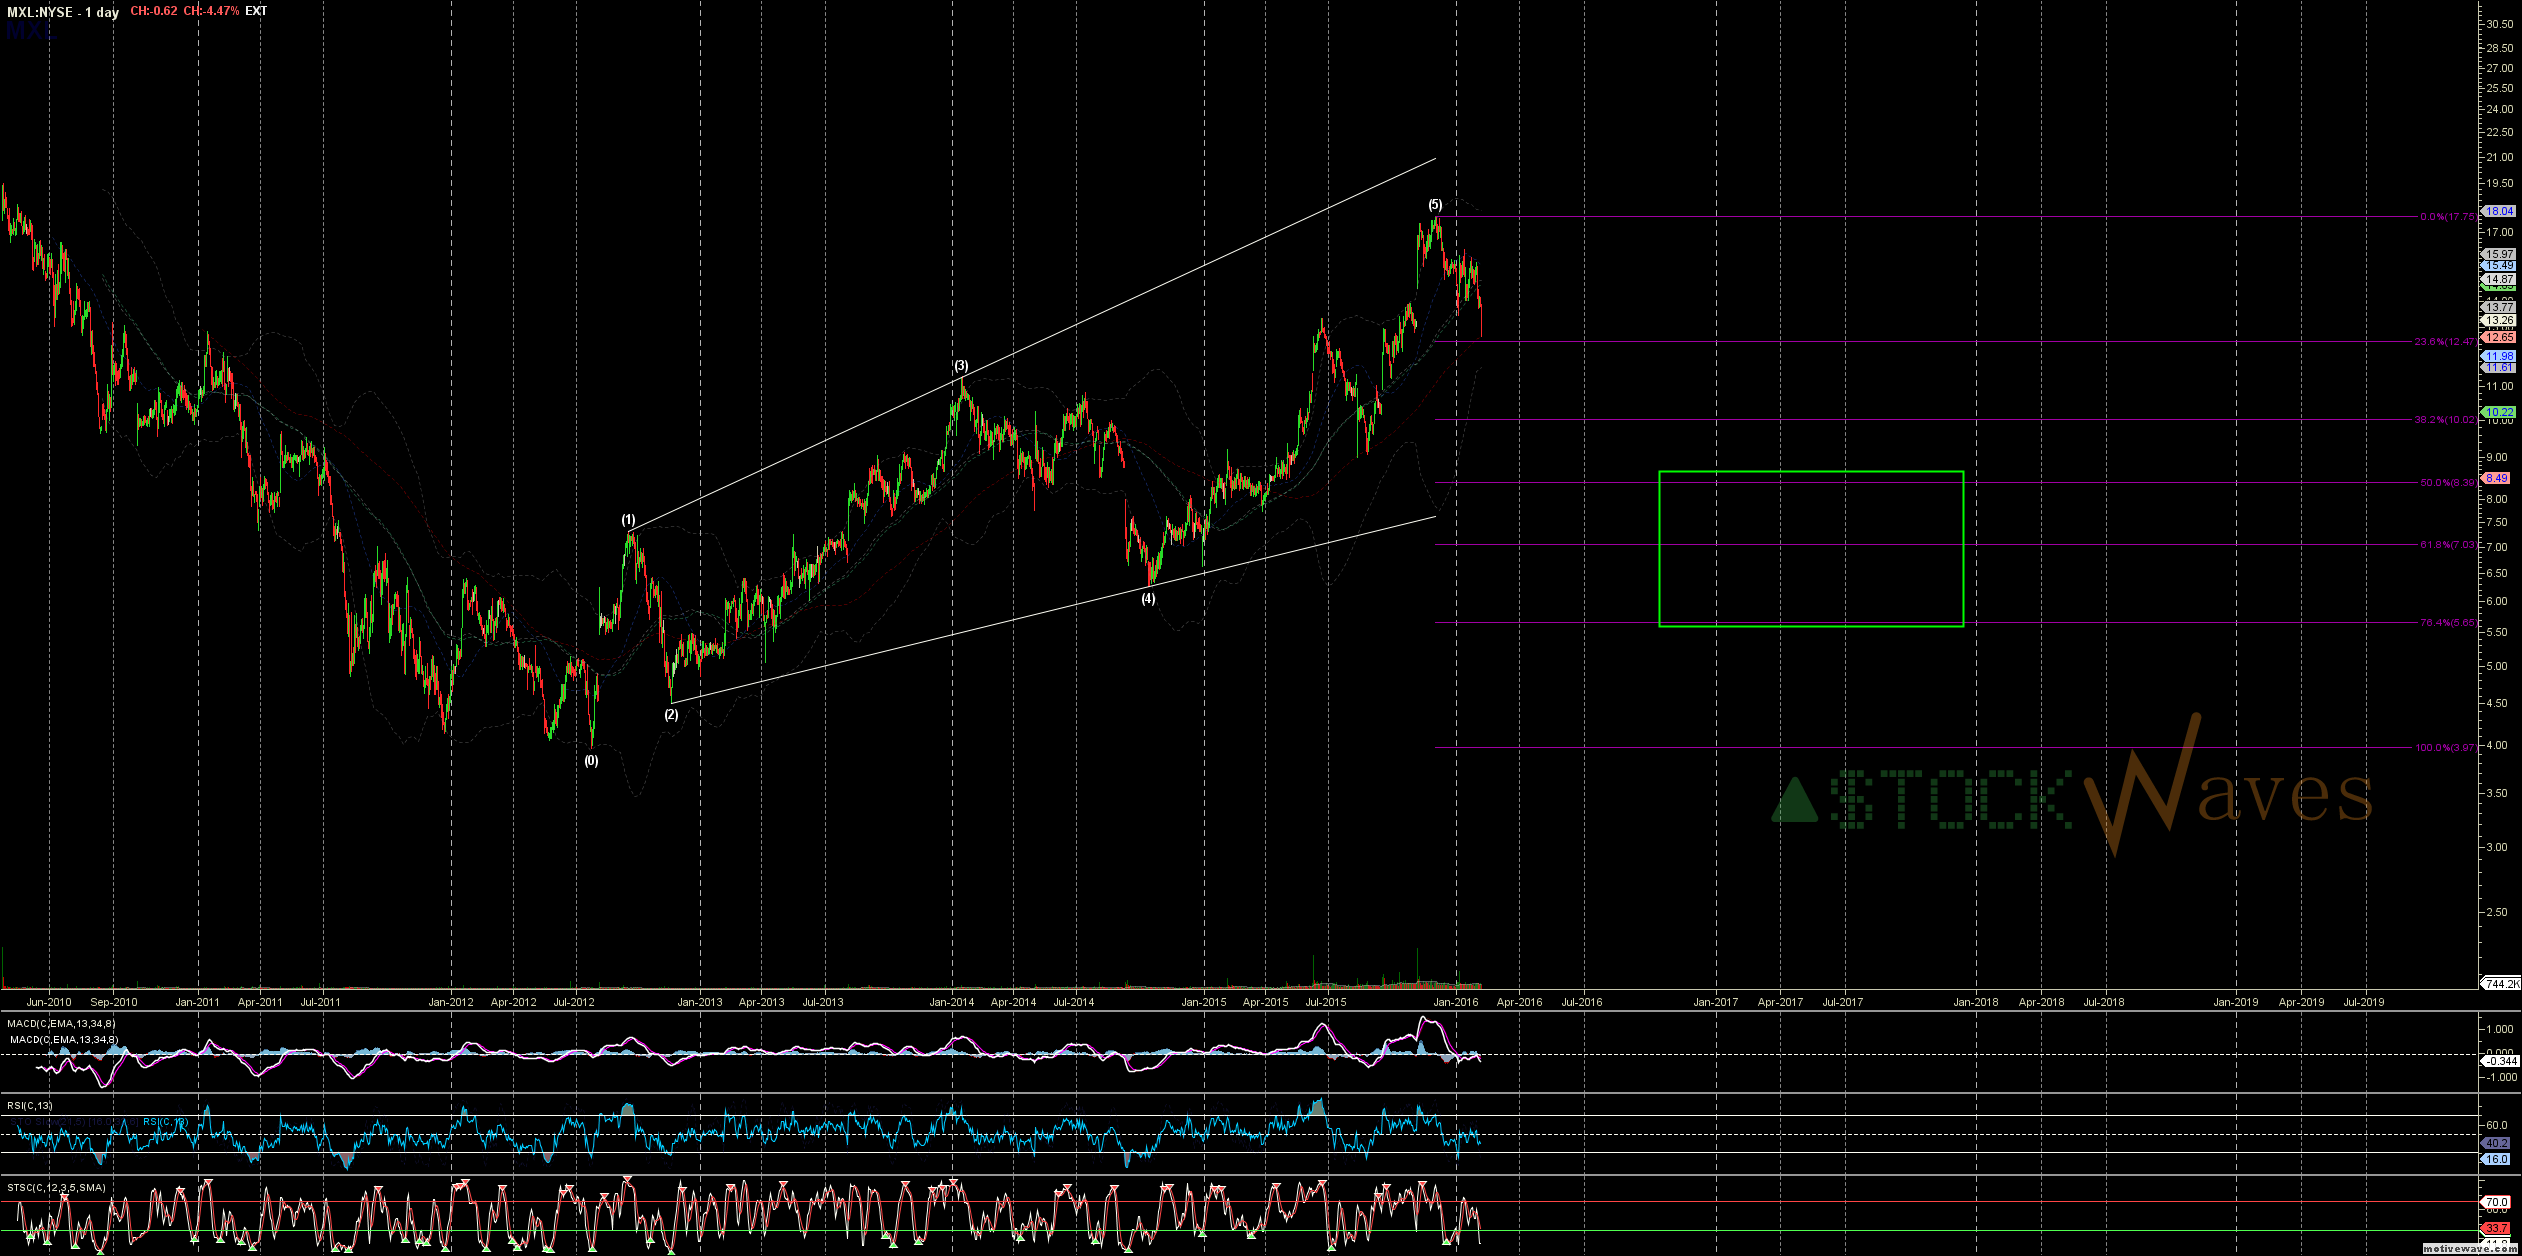Select the wave (0) label at the low
The height and width of the screenshot is (1256, 2522).
coord(591,760)
